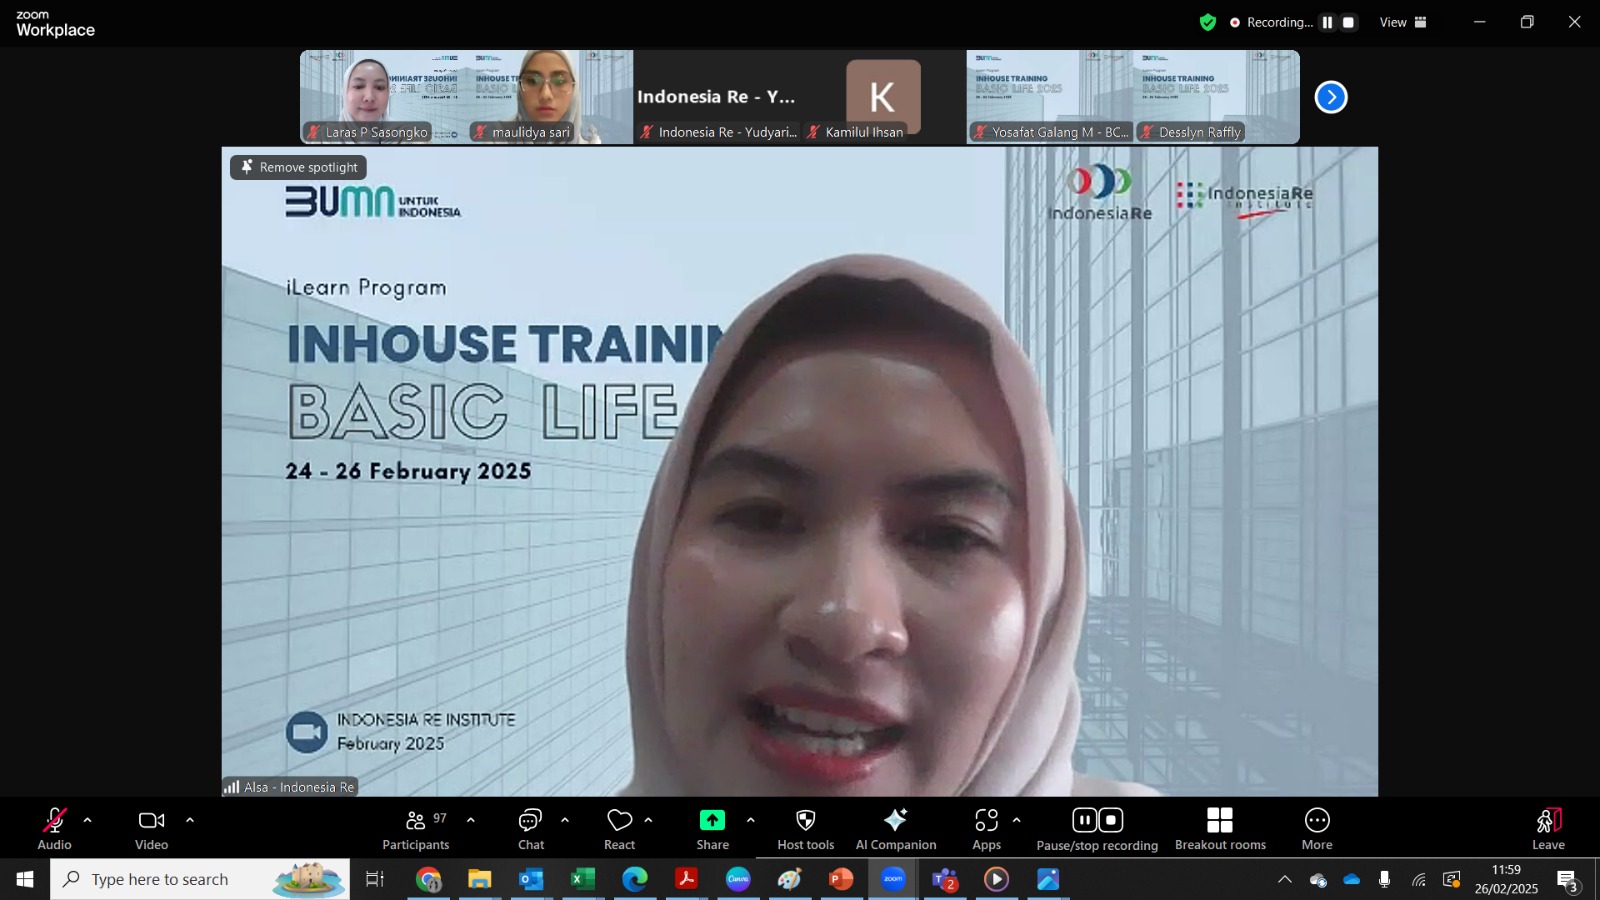Focus the Type here to search box
The image size is (1600, 900).
coord(200,879)
